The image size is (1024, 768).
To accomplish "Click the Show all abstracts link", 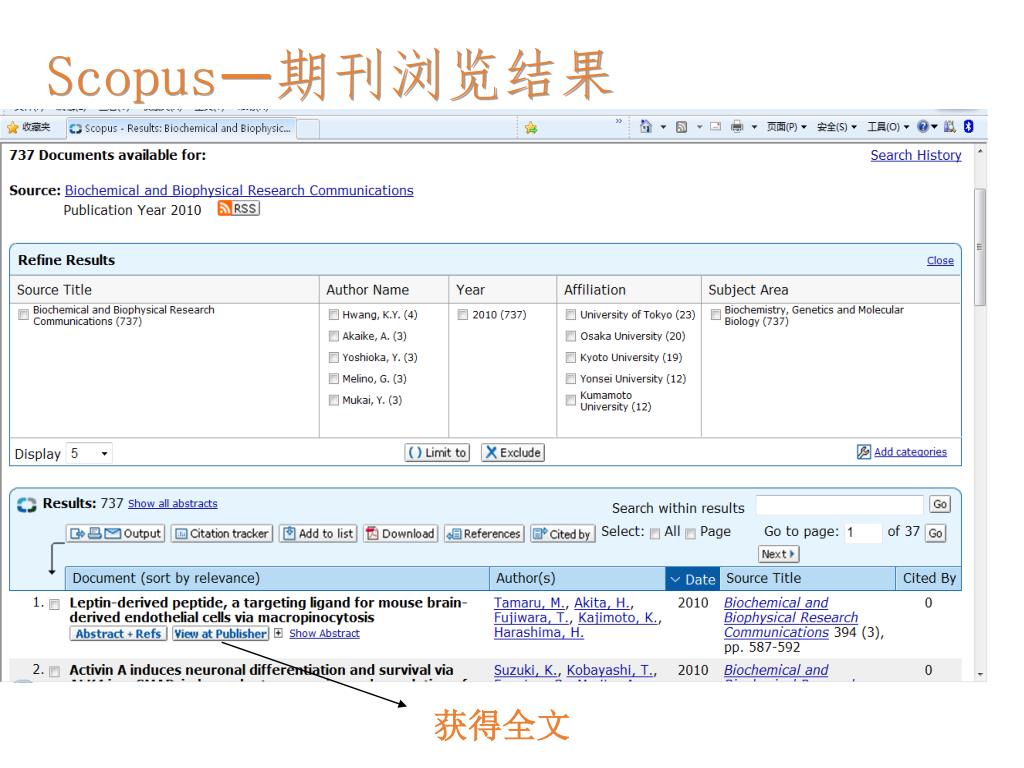I will [x=172, y=504].
